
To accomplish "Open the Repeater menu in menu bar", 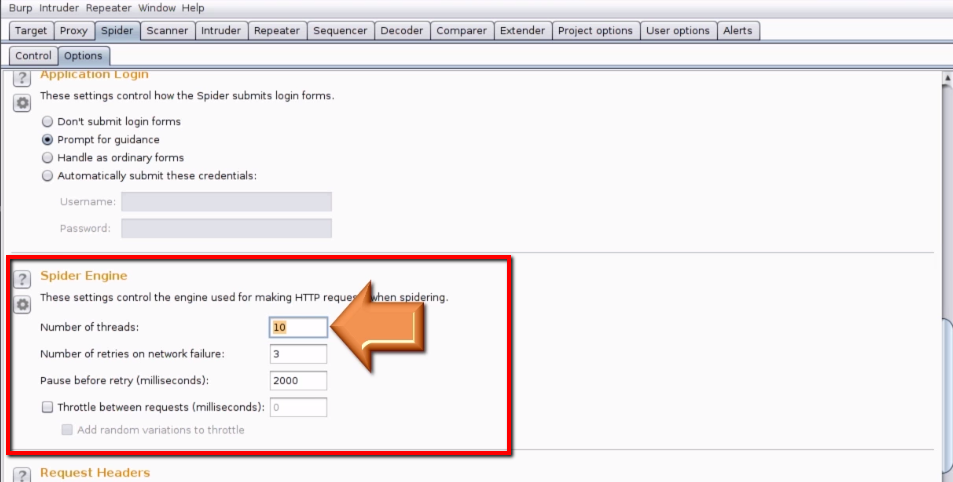I will click(108, 8).
